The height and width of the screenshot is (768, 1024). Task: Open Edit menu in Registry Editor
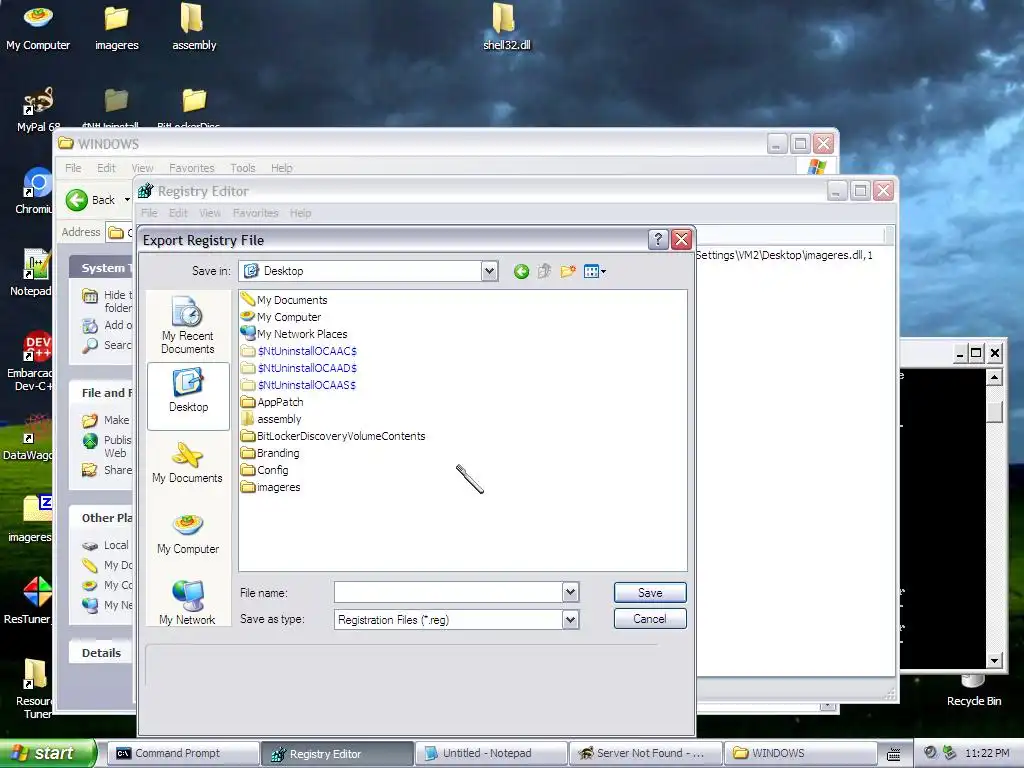[178, 213]
